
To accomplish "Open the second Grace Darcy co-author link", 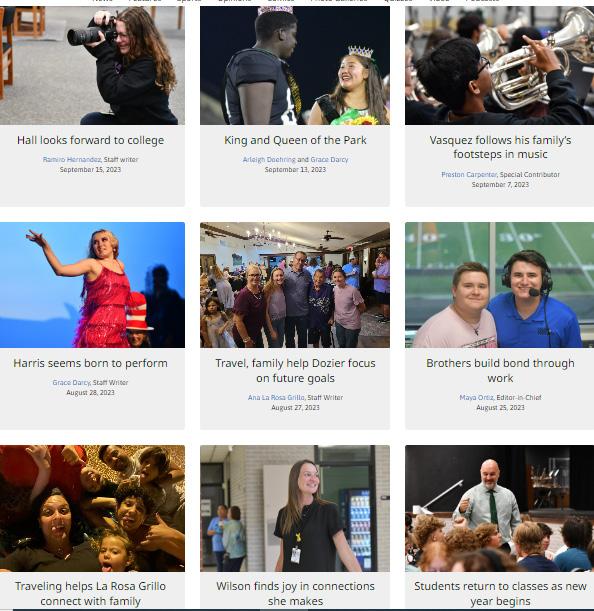I will pos(329,160).
